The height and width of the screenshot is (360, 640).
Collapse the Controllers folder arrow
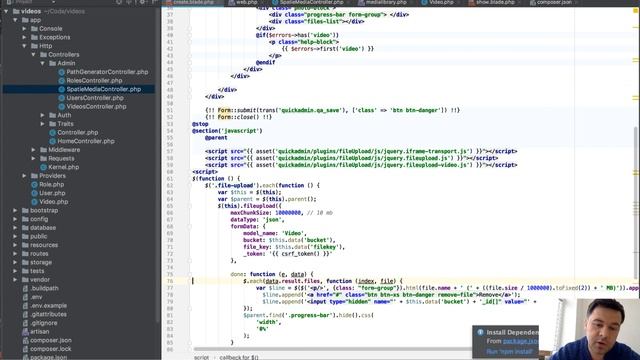pos(33,55)
